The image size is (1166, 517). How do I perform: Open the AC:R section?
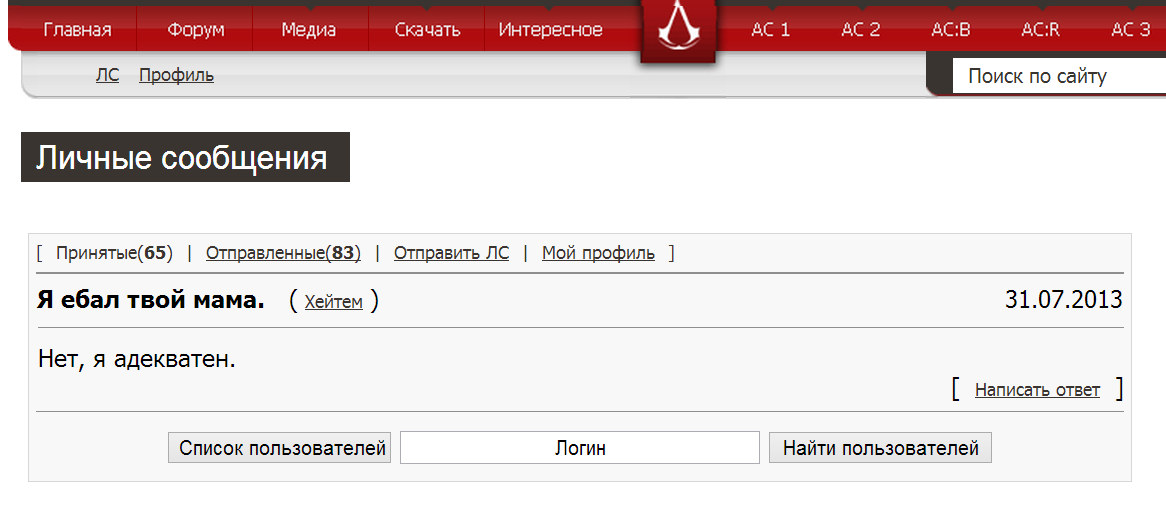click(x=1040, y=30)
